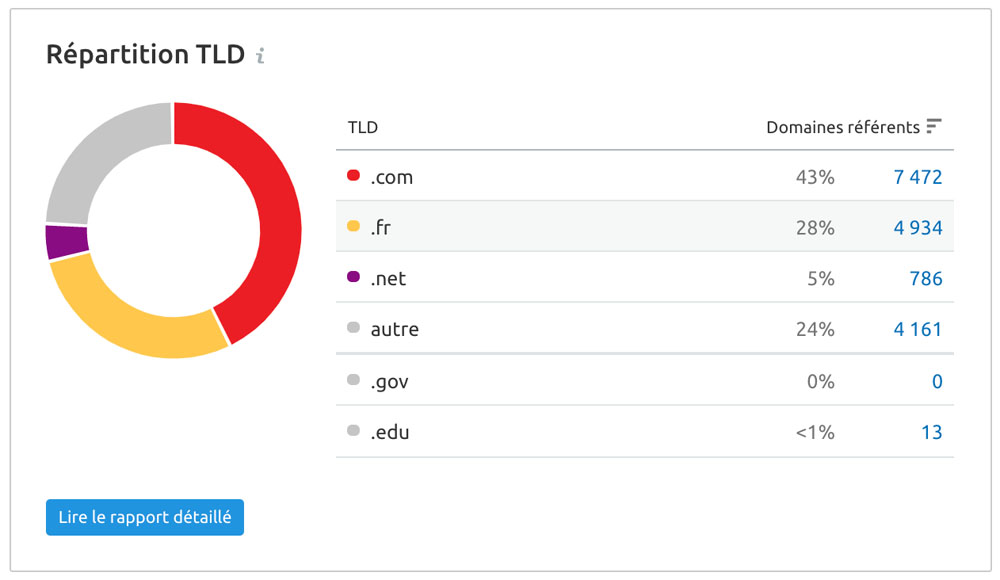
Task: Sort by Domaines référents sort icon
Action: click(934, 126)
